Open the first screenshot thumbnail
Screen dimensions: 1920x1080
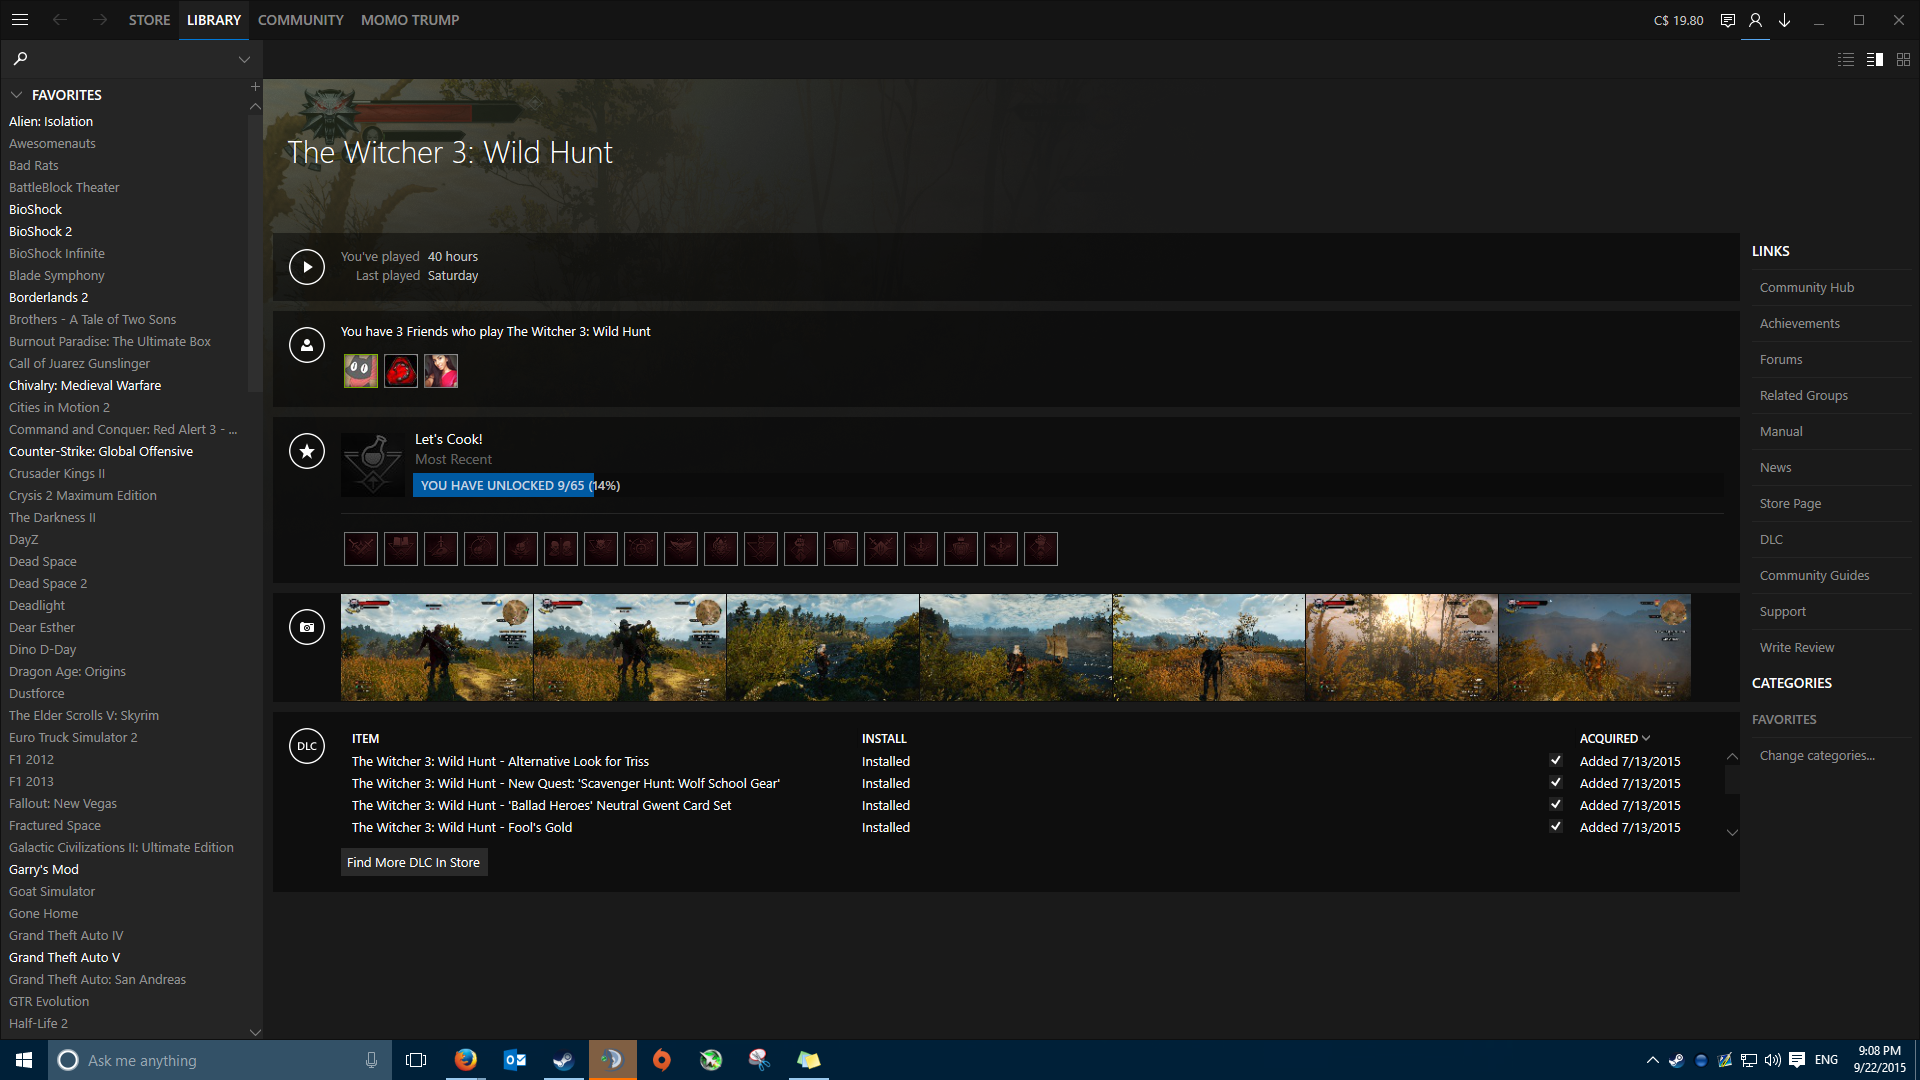click(x=437, y=647)
